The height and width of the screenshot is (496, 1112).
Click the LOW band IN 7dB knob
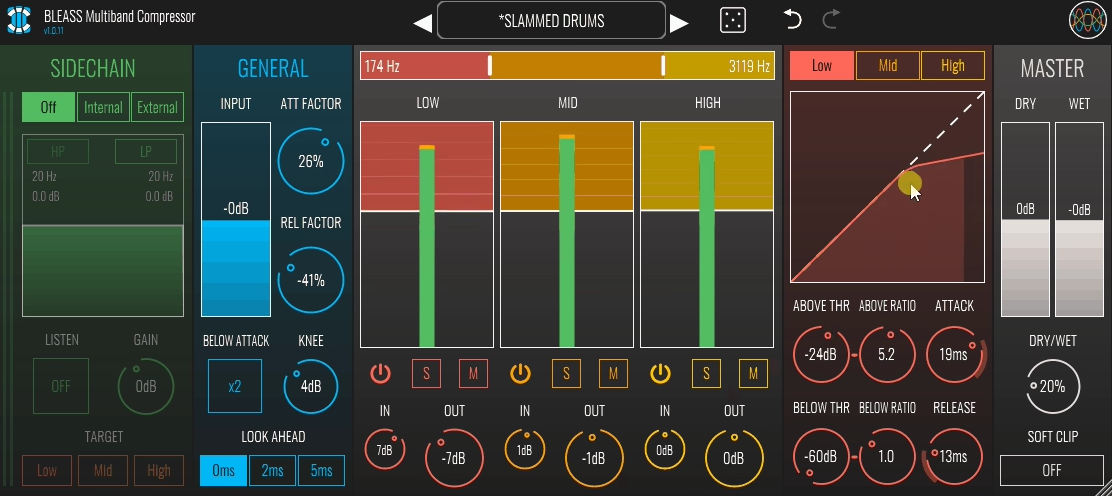(385, 449)
